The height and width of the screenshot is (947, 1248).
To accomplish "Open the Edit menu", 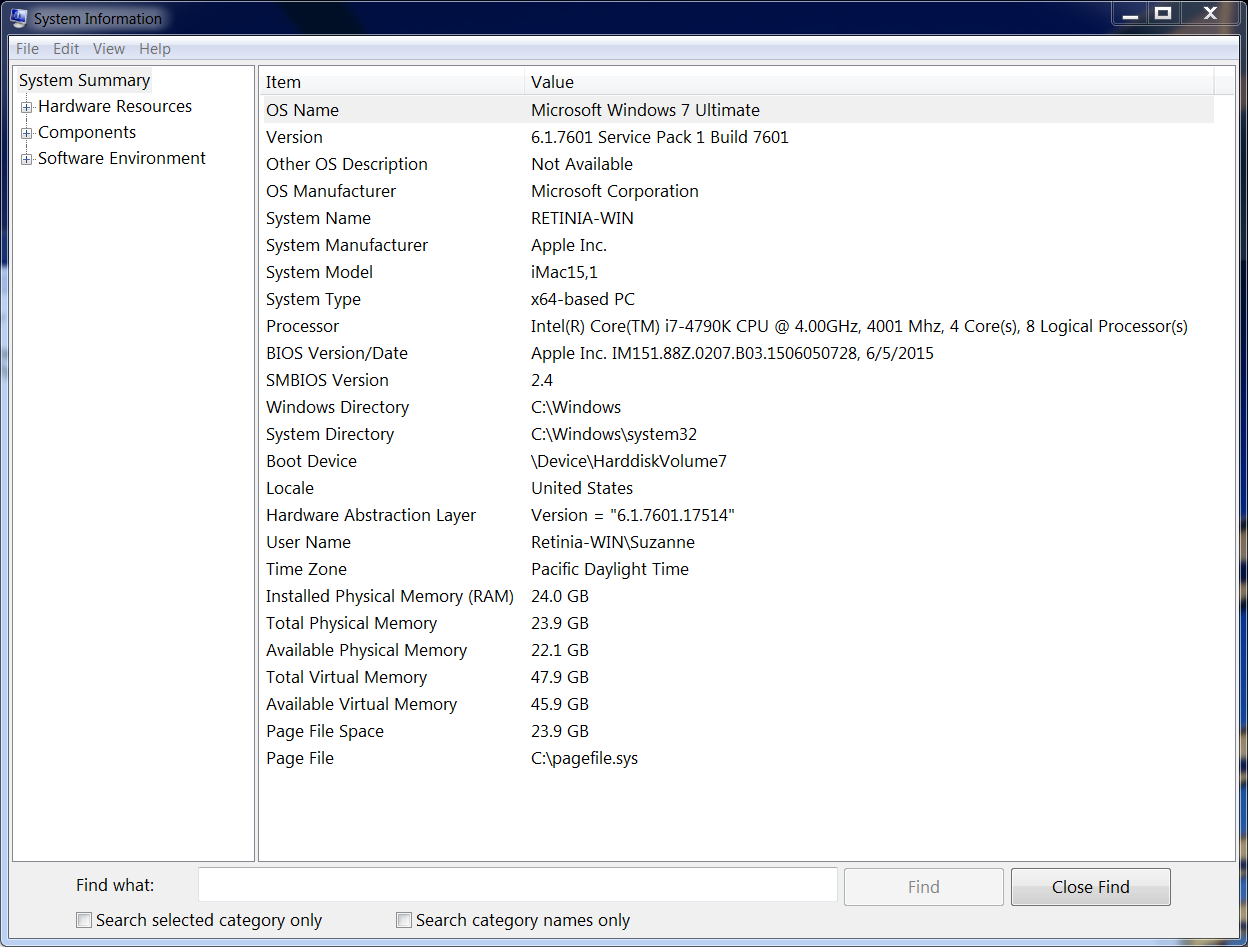I will [66, 49].
